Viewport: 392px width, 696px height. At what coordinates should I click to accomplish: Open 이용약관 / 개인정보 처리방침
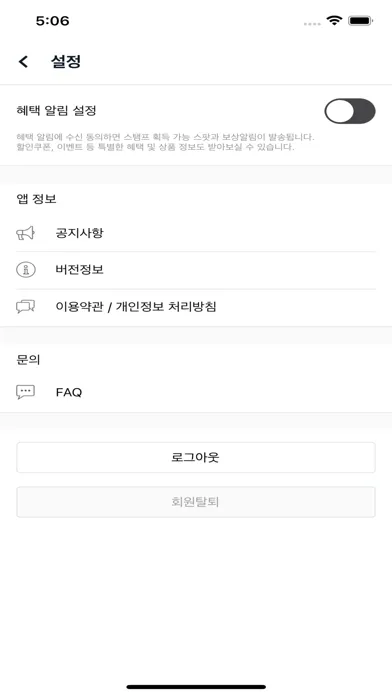pyautogui.click(x=196, y=307)
